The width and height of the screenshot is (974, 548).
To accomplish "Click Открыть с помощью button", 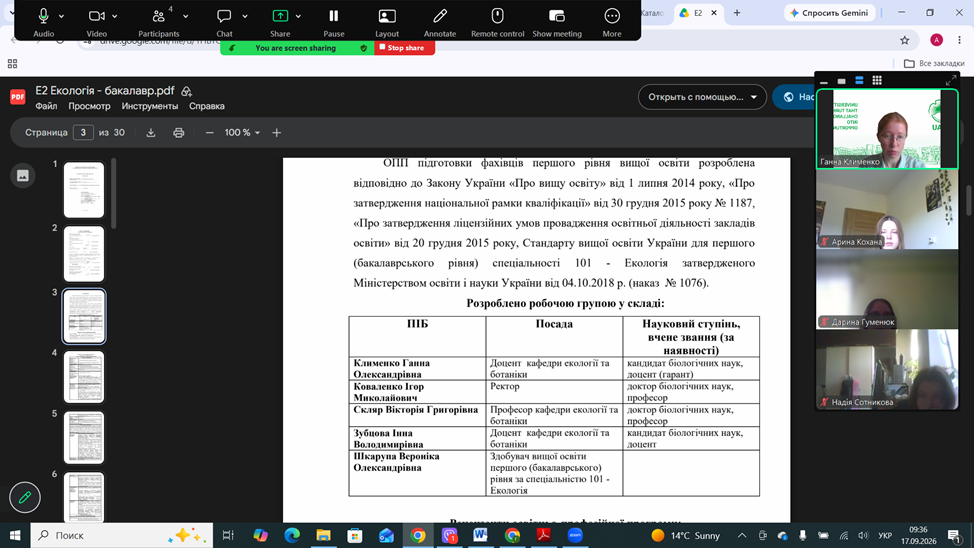I will tap(702, 97).
